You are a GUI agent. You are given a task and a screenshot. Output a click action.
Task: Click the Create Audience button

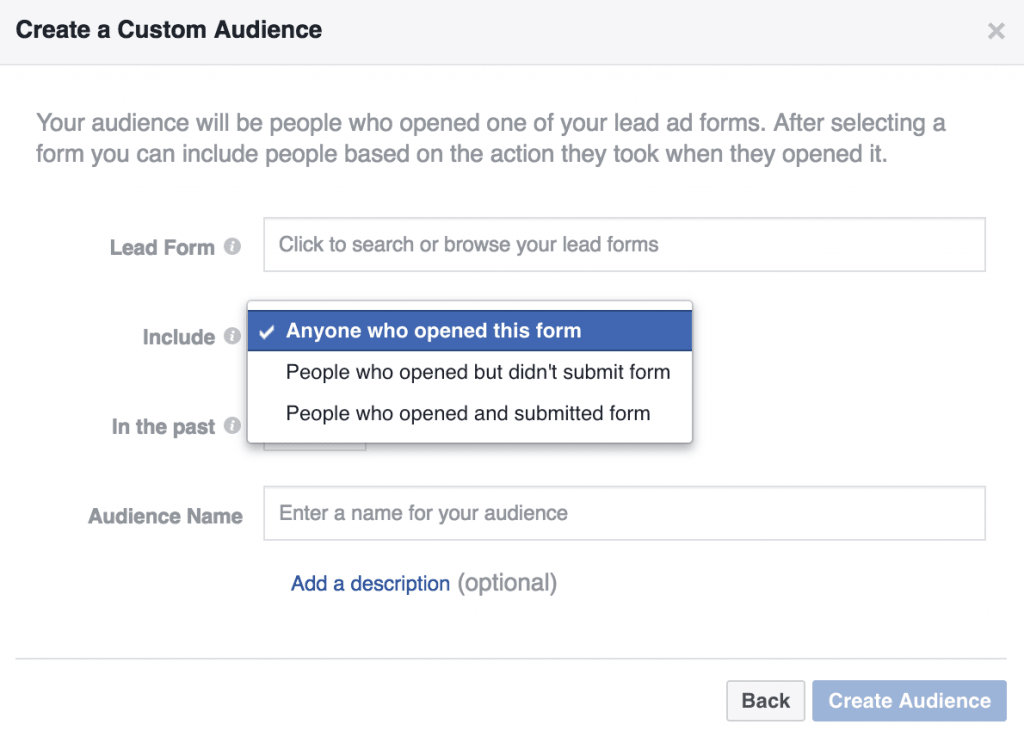pos(909,700)
